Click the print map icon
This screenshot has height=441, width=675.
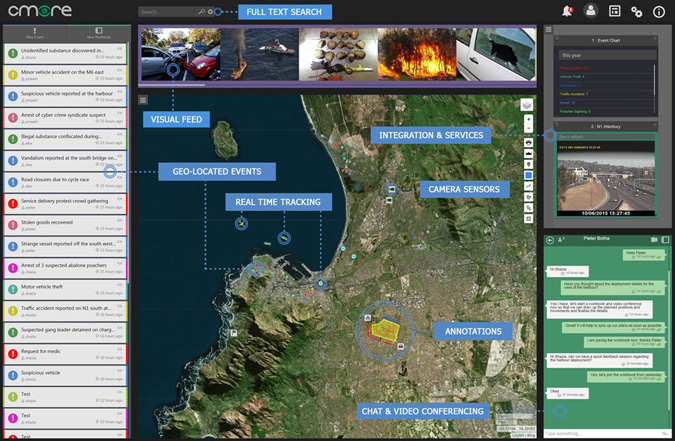point(528,143)
